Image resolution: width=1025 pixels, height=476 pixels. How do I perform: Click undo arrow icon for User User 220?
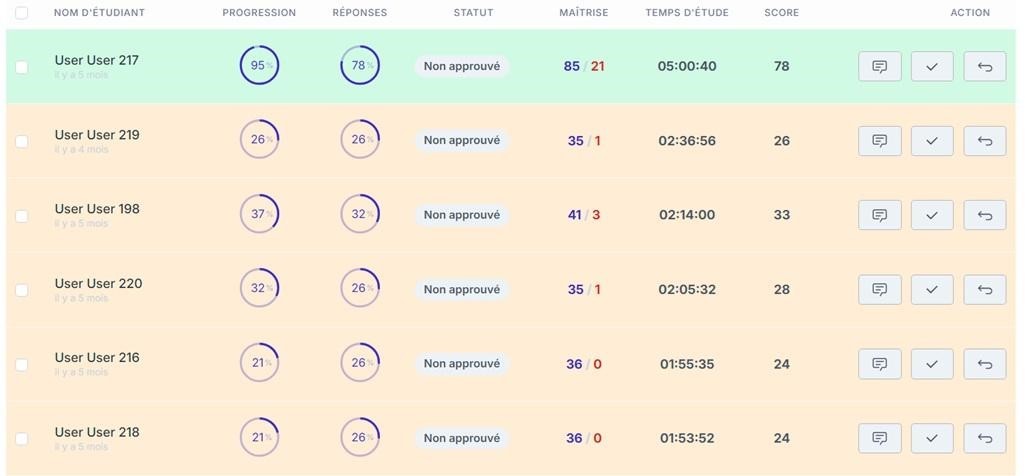[x=984, y=290]
